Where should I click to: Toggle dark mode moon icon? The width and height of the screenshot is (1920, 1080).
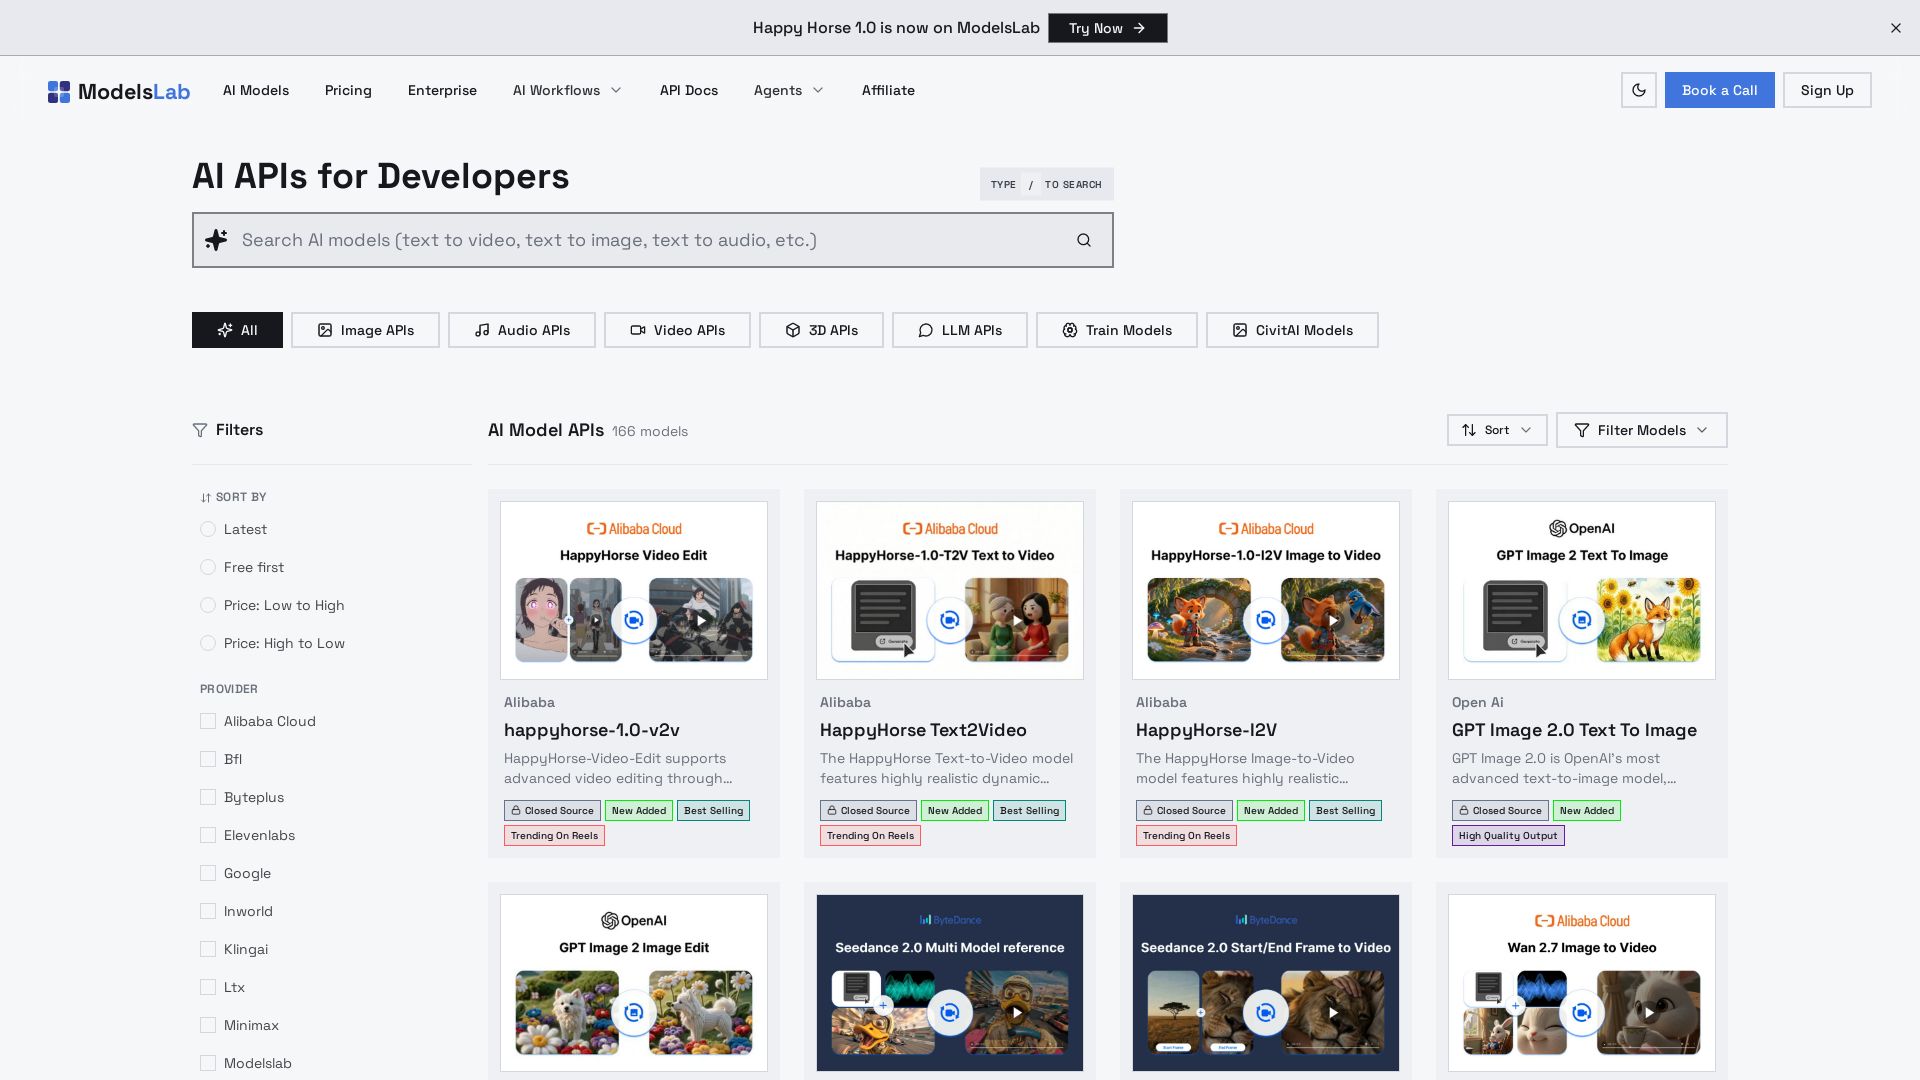coord(1639,90)
